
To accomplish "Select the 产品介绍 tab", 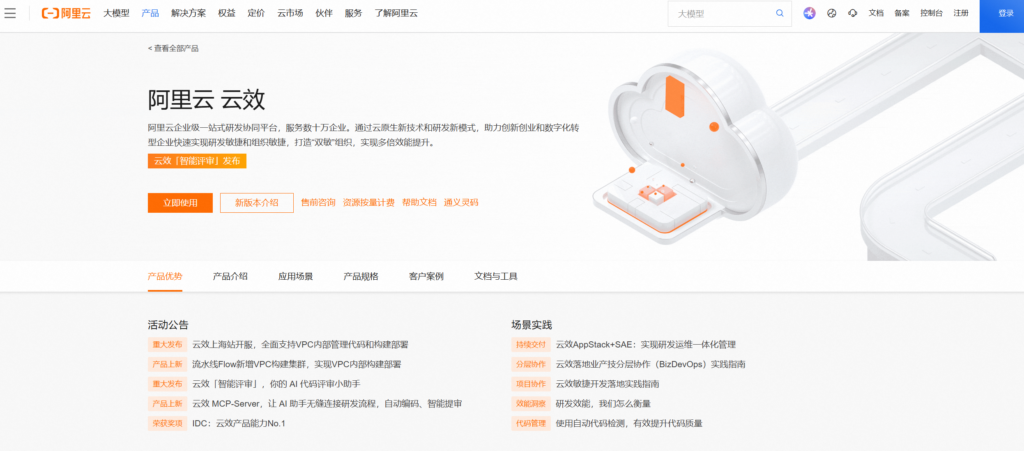I will pos(230,276).
